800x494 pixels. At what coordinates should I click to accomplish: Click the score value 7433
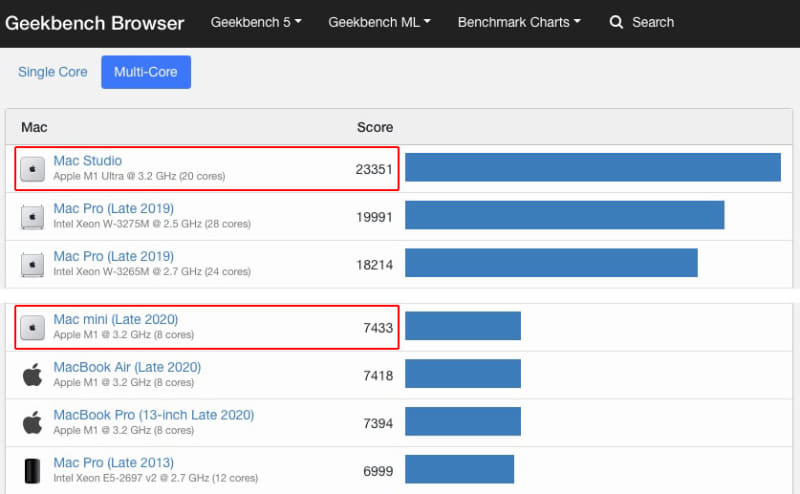pyautogui.click(x=378, y=328)
